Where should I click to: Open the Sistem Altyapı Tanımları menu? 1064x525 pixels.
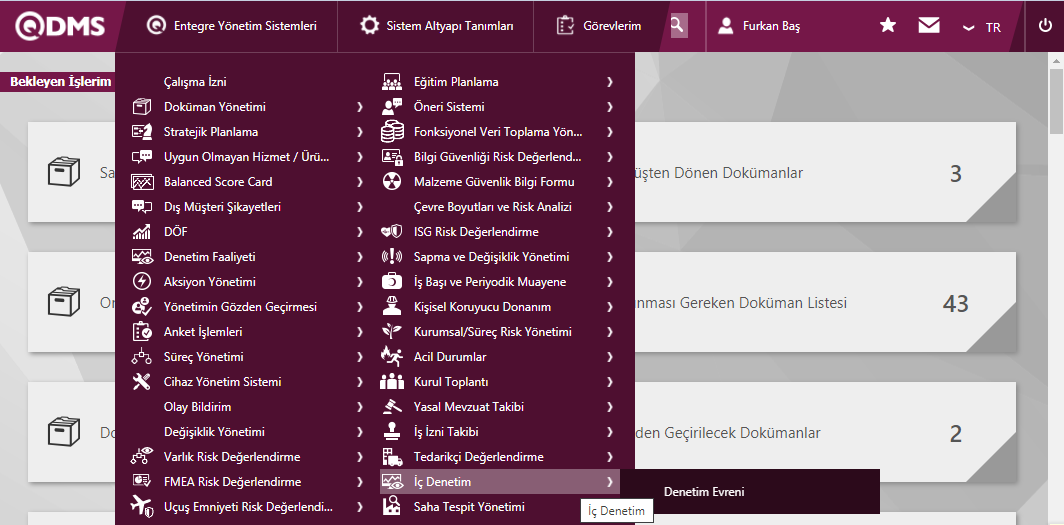pos(437,26)
